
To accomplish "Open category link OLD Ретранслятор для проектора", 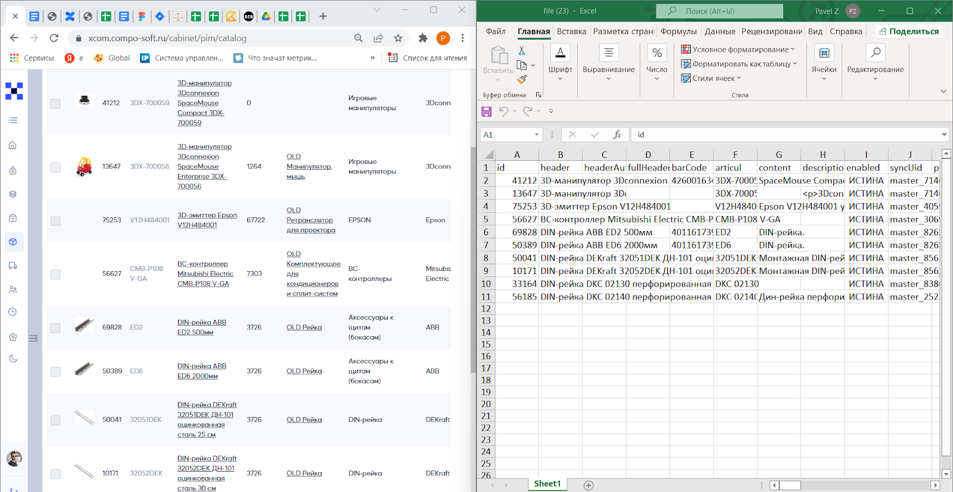I will pyautogui.click(x=310, y=220).
